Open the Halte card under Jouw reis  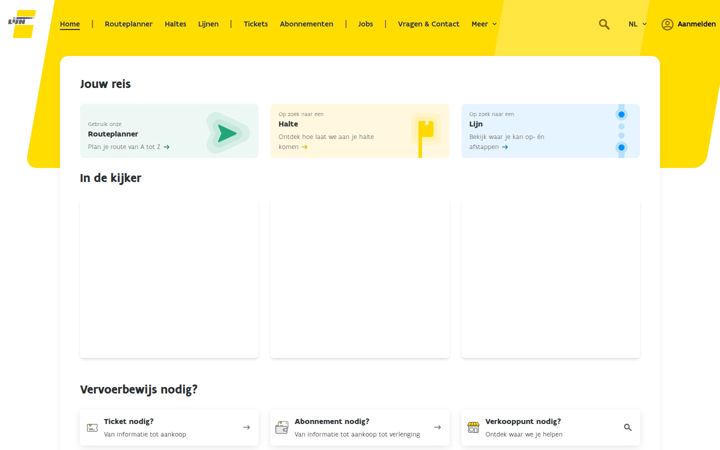[x=360, y=131]
